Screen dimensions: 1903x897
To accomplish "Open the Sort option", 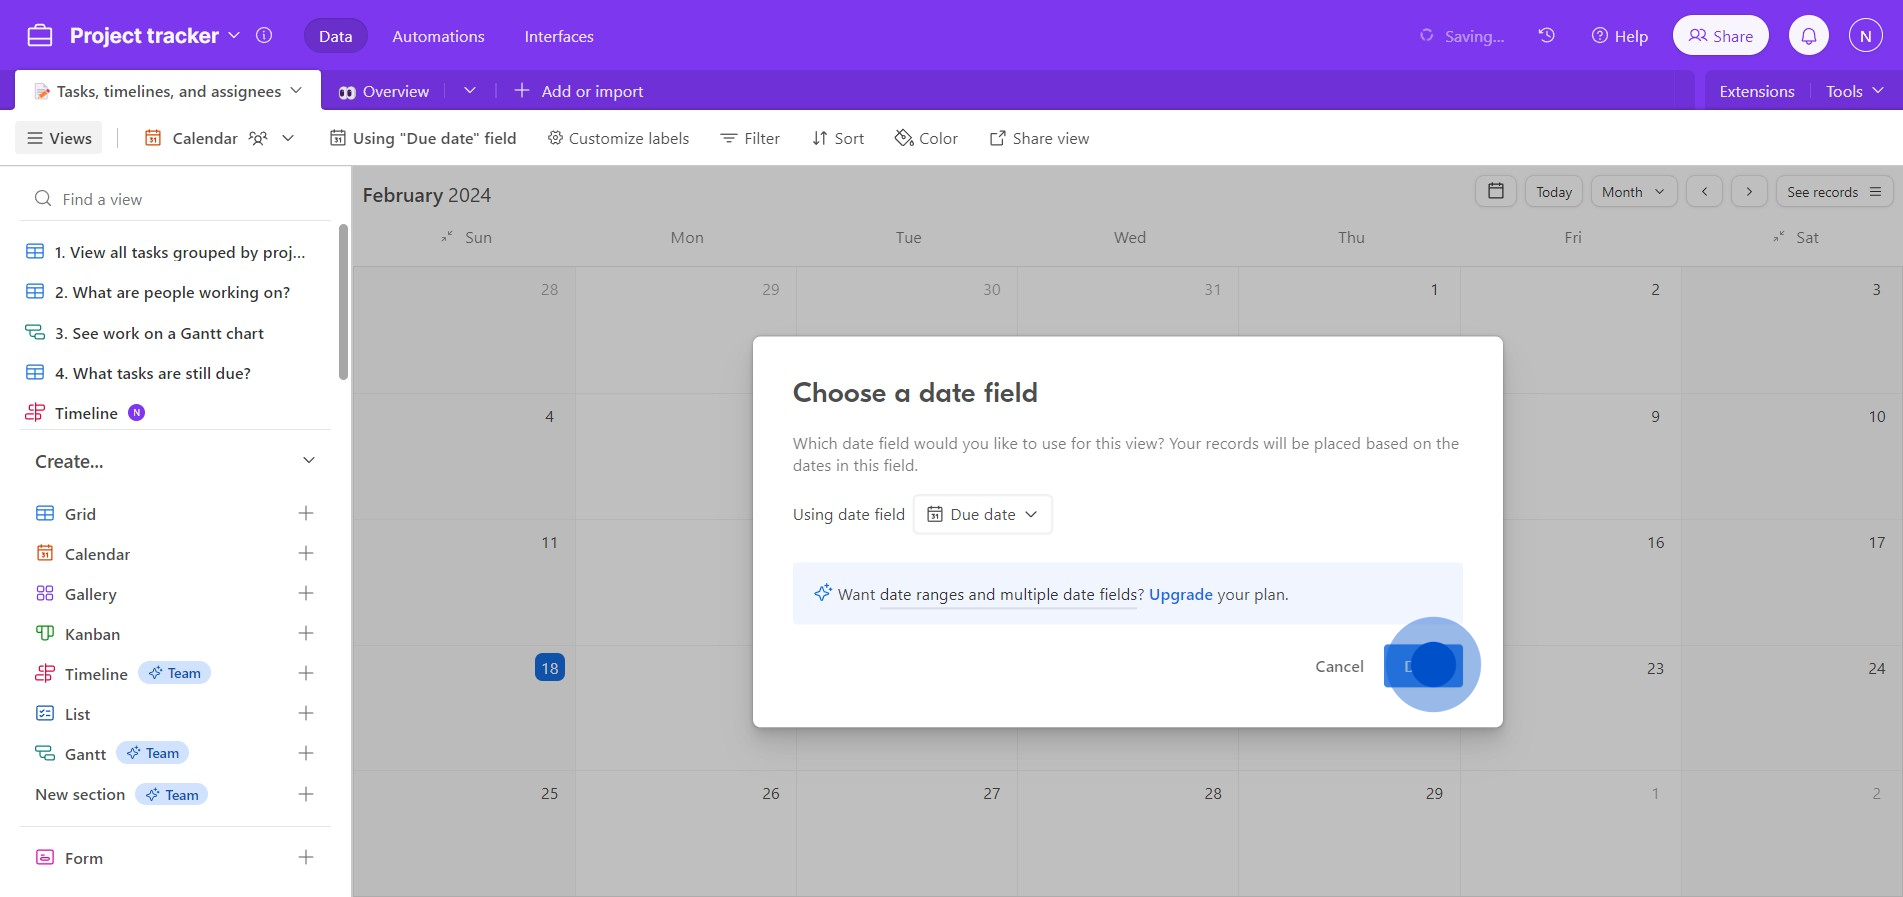I will point(838,138).
